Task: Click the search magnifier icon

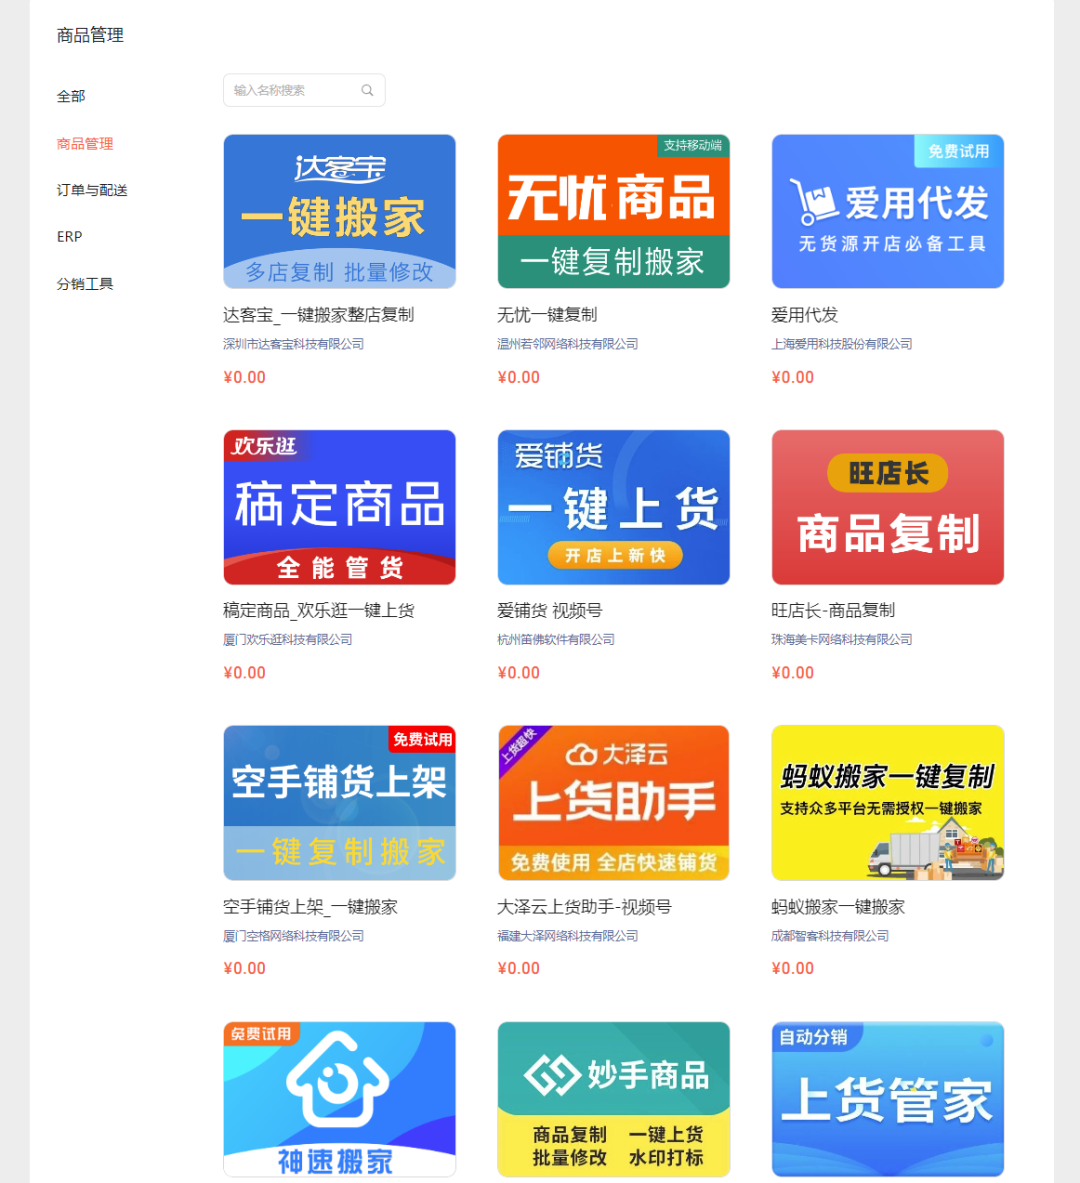Action: coord(368,91)
